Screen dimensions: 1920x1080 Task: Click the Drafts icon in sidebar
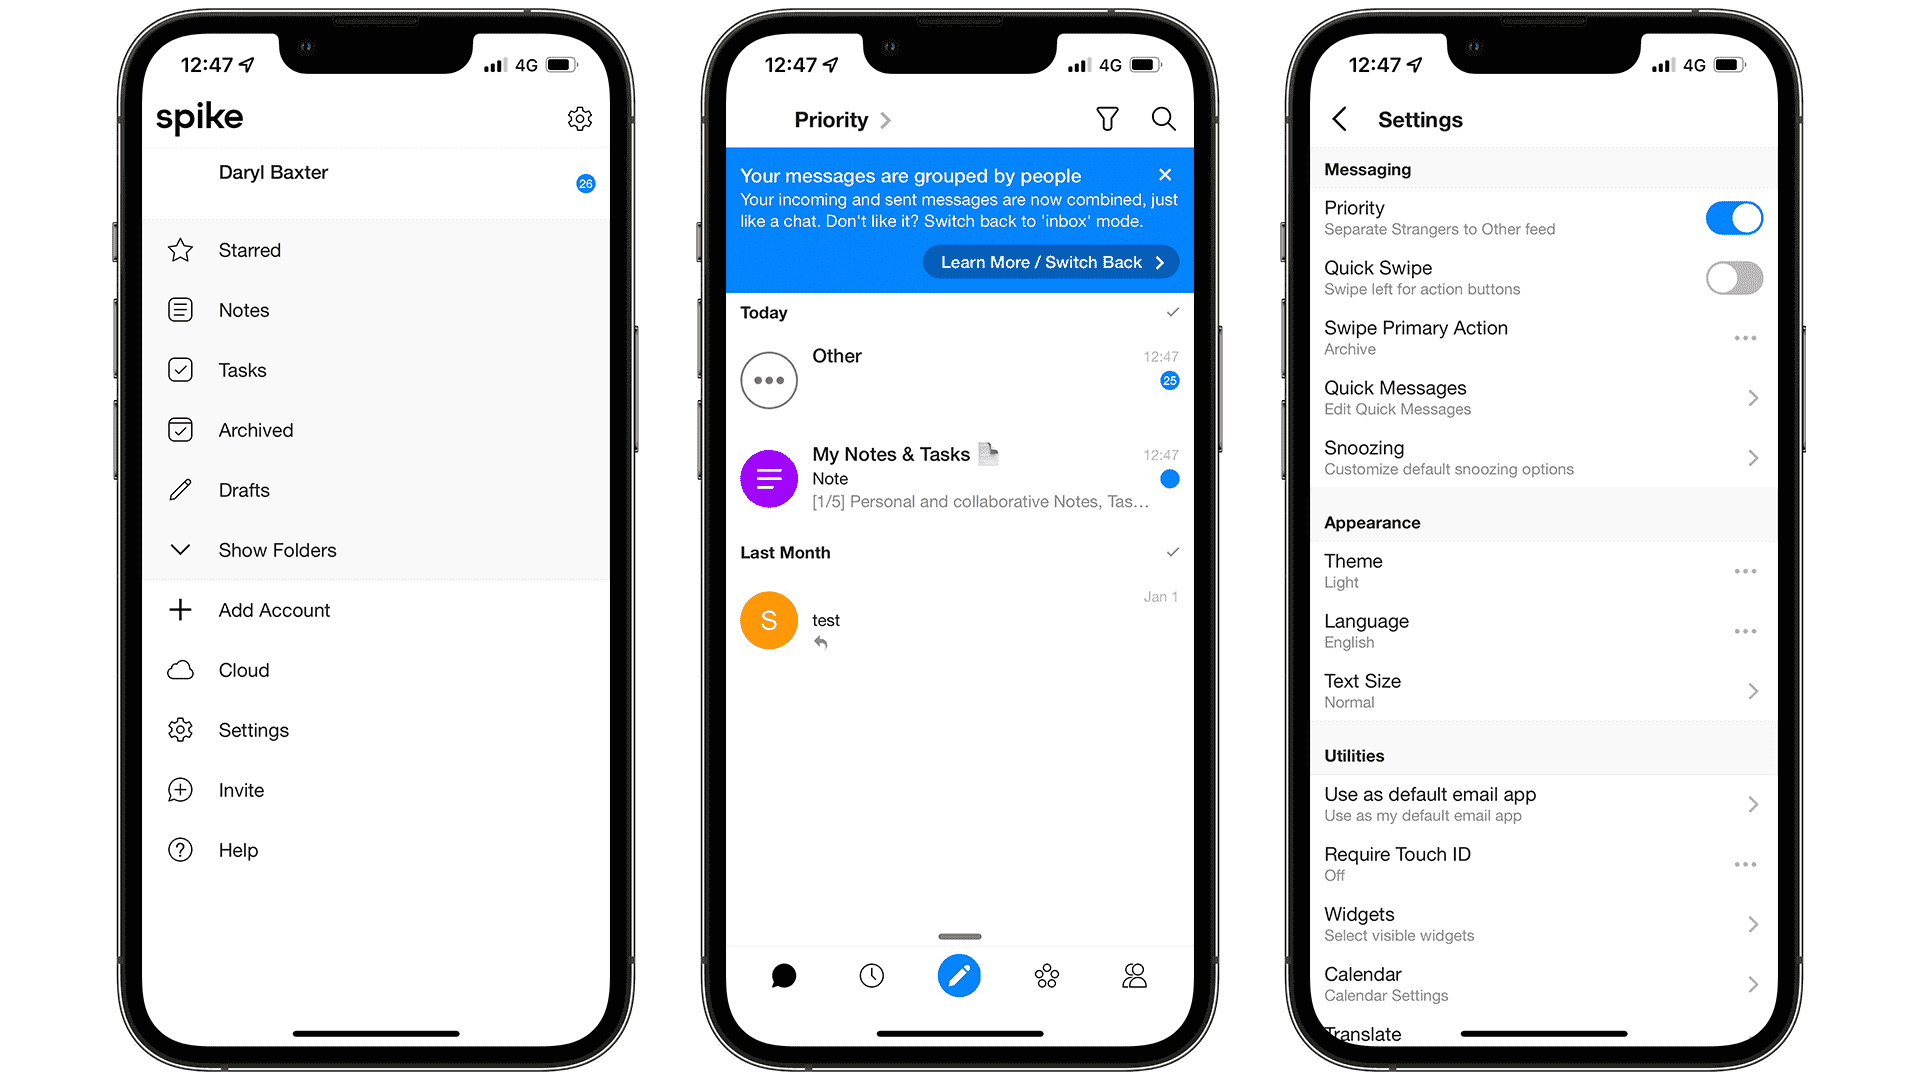click(183, 489)
